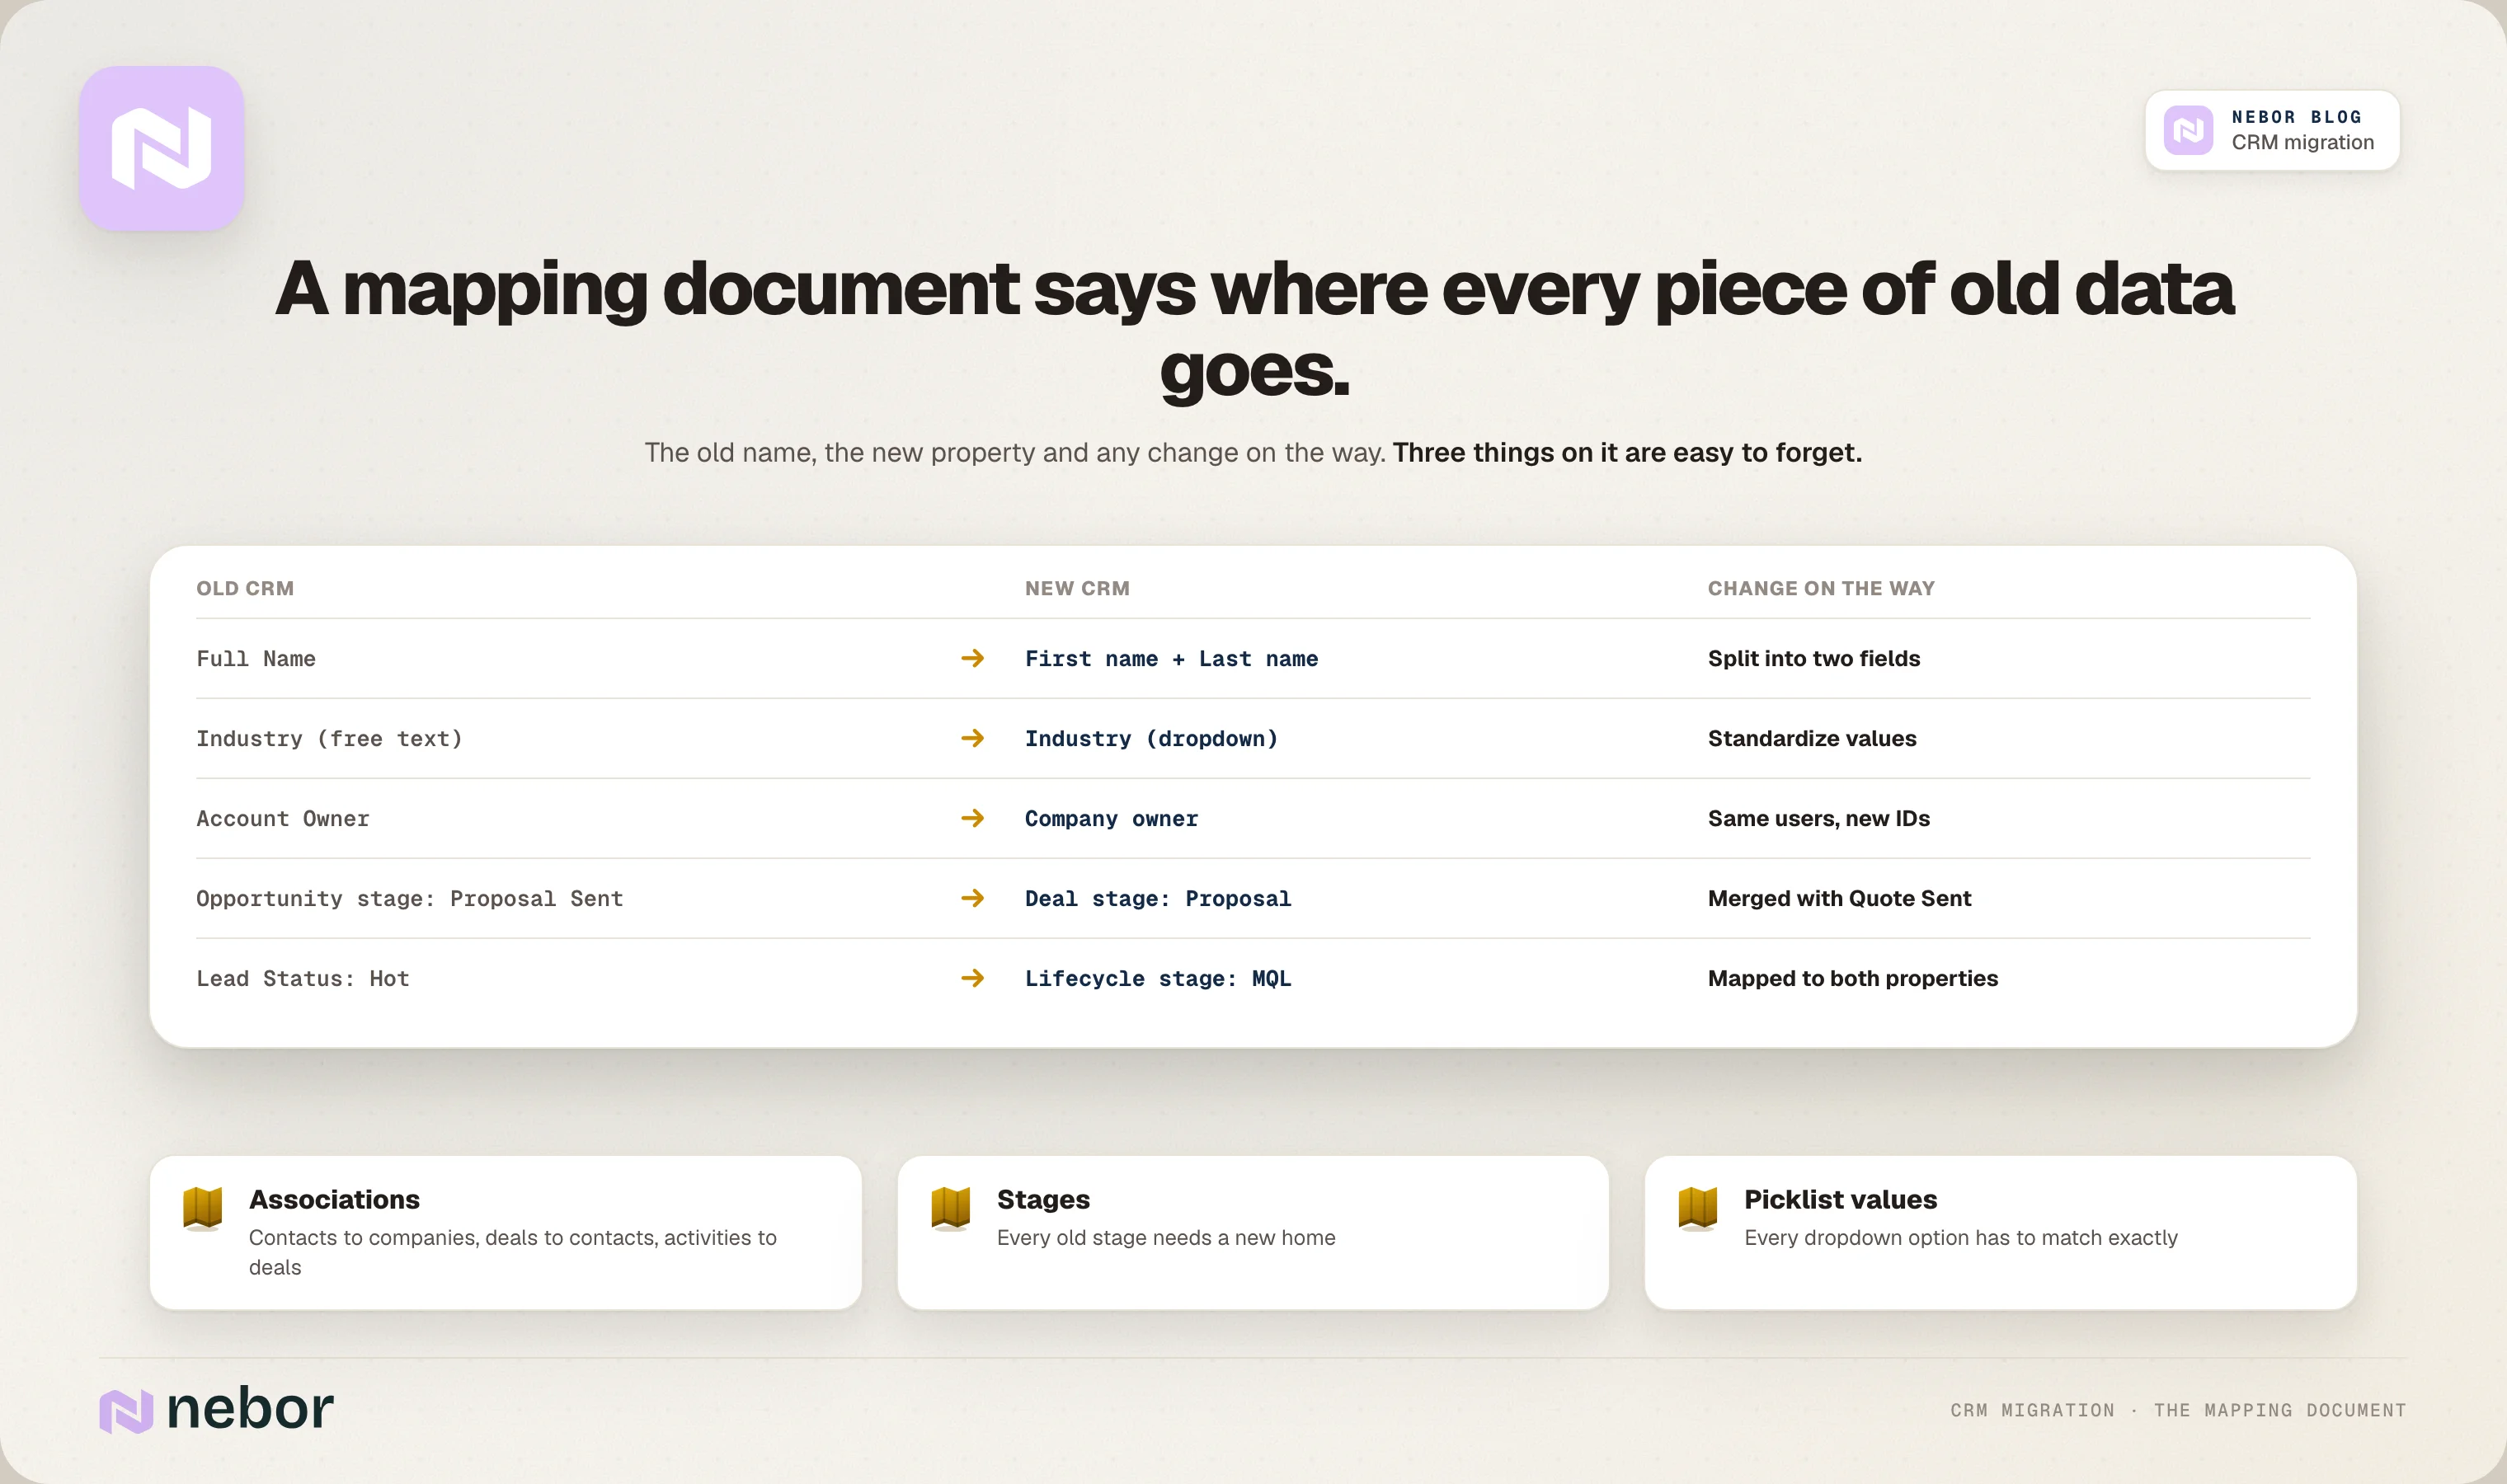Click 'Every old stage needs a new home'
The width and height of the screenshot is (2507, 1484).
click(x=1166, y=1238)
